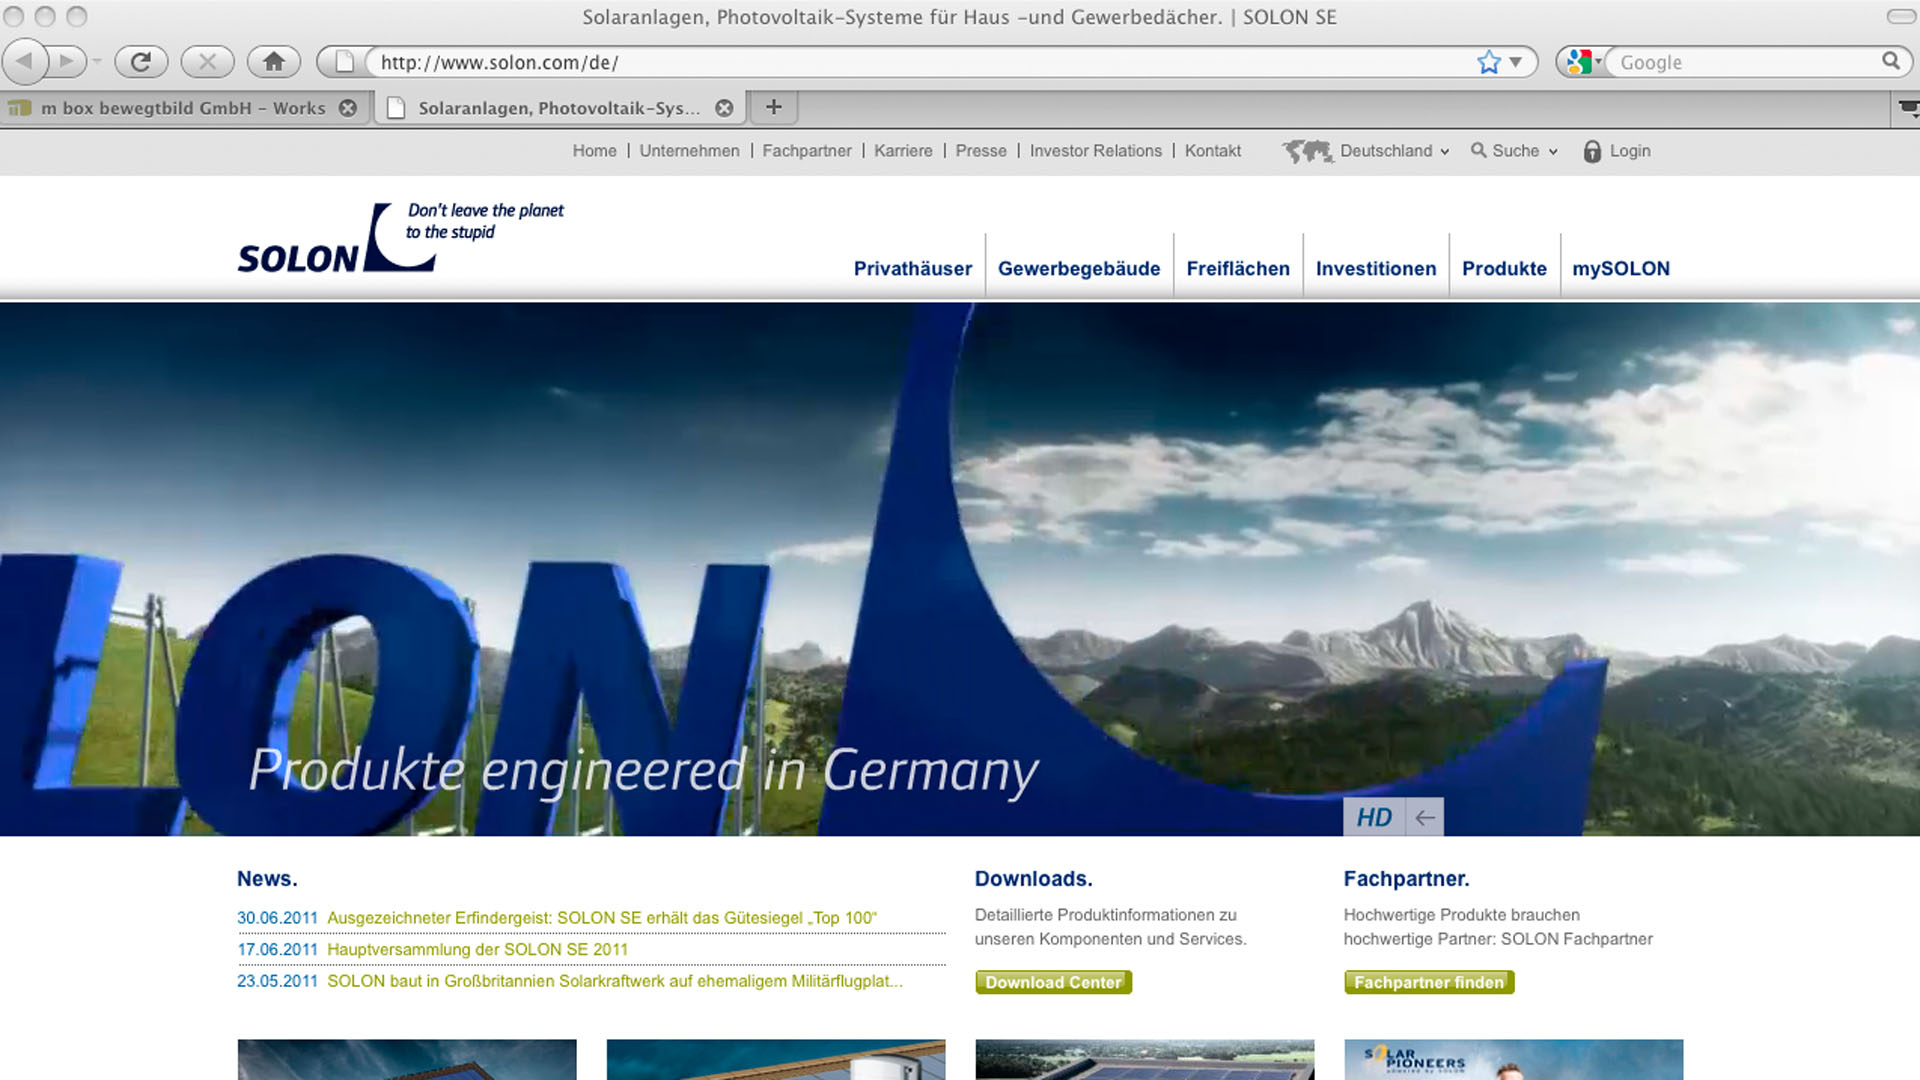
Task: Click the Download Center button
Action: 1053,982
